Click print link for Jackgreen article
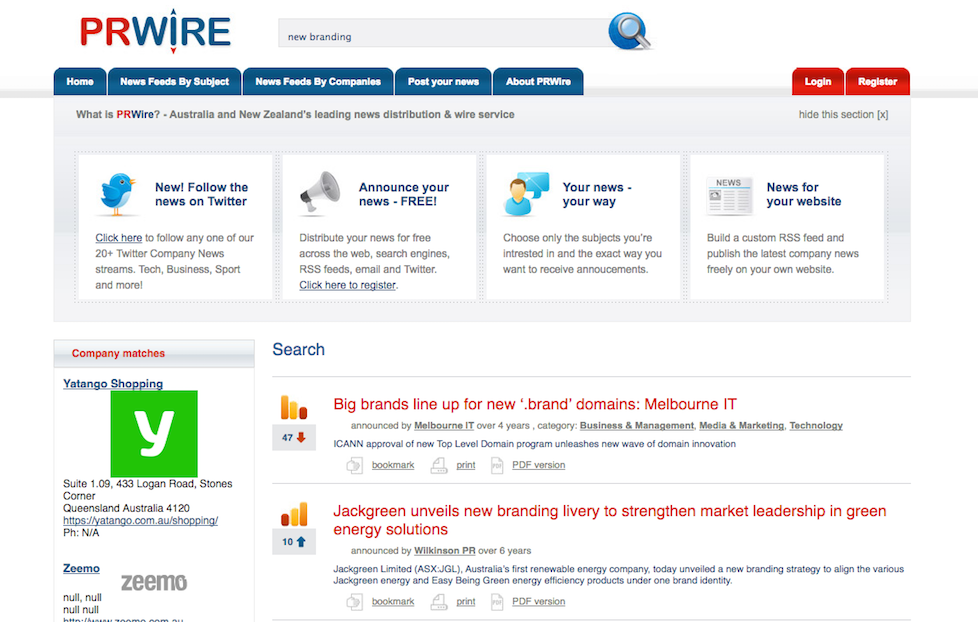 (466, 602)
